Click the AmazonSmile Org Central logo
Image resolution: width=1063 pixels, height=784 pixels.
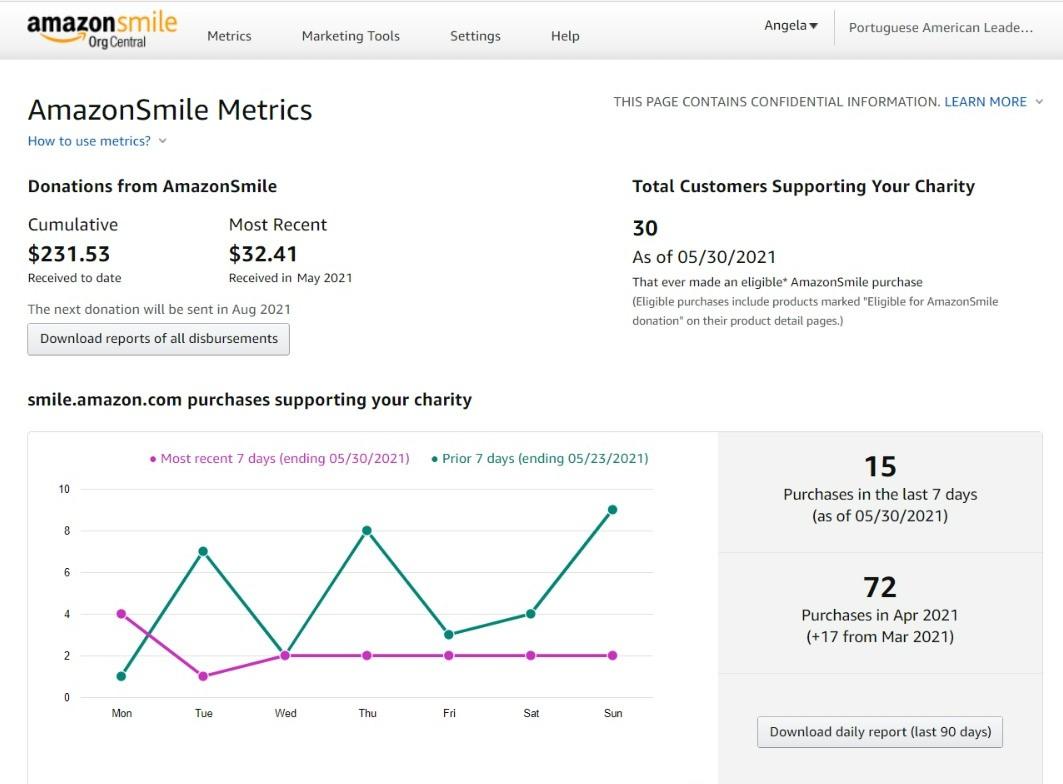[x=102, y=30]
